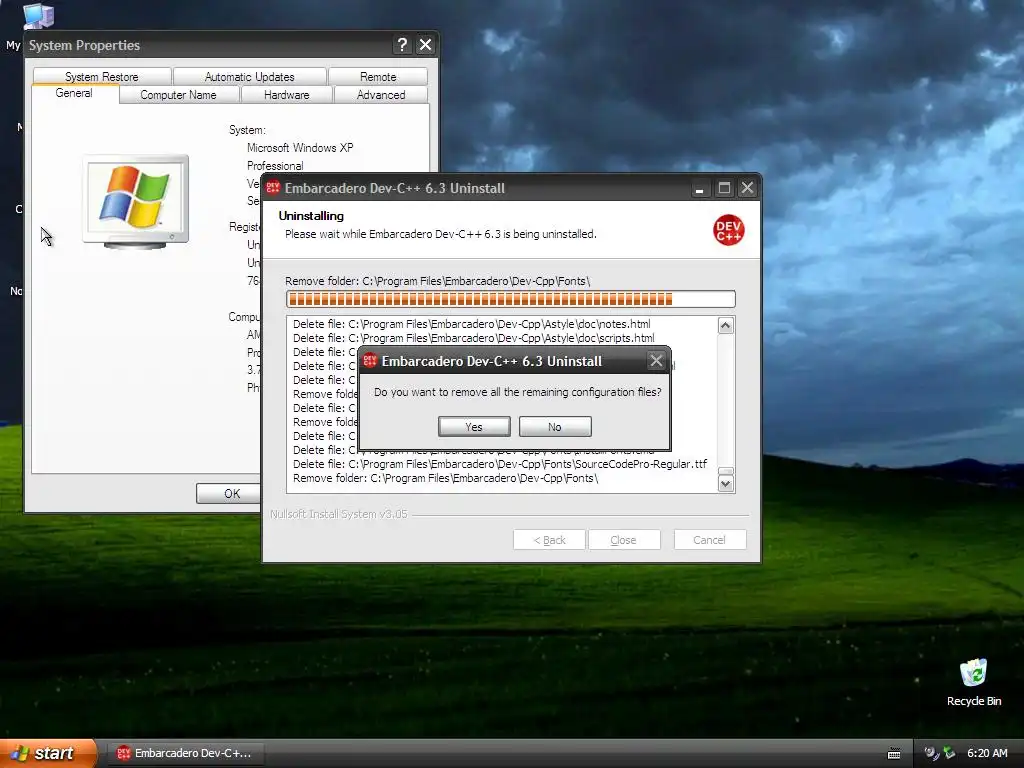Select the last Remove folder Fonts log line
The width and height of the screenshot is (1024, 768).
click(445, 478)
